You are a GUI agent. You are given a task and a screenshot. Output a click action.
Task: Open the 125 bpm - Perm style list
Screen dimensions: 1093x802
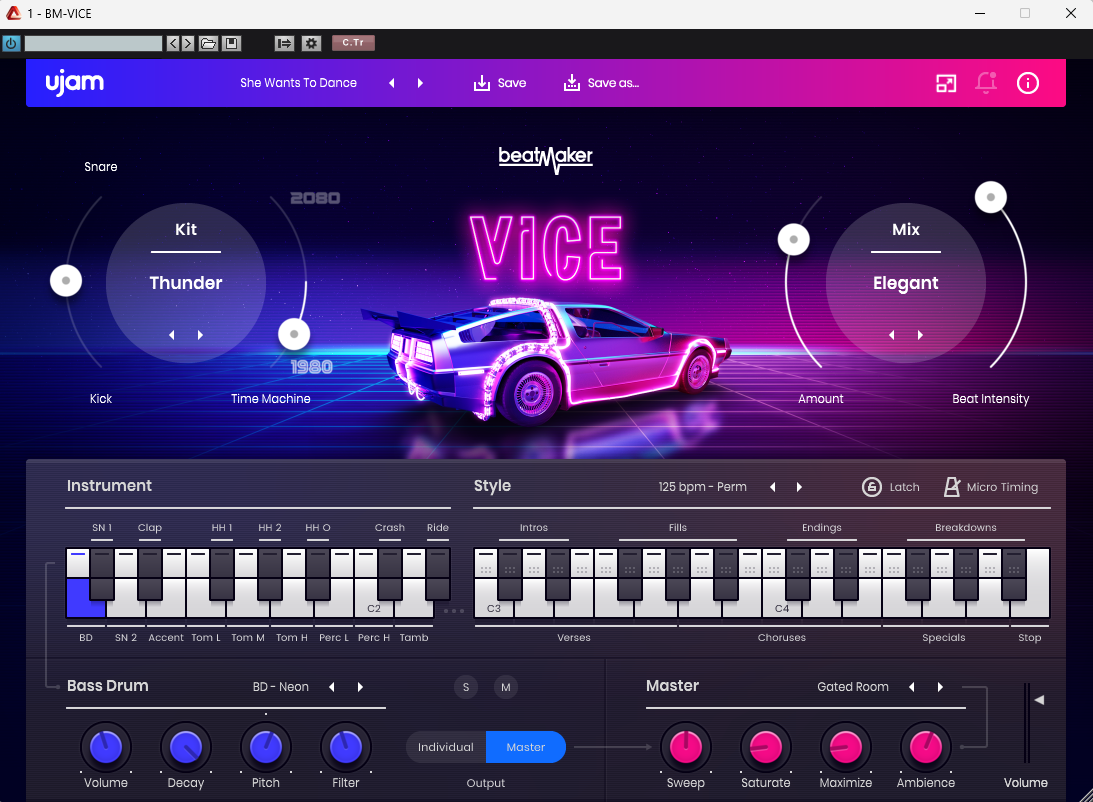click(703, 487)
